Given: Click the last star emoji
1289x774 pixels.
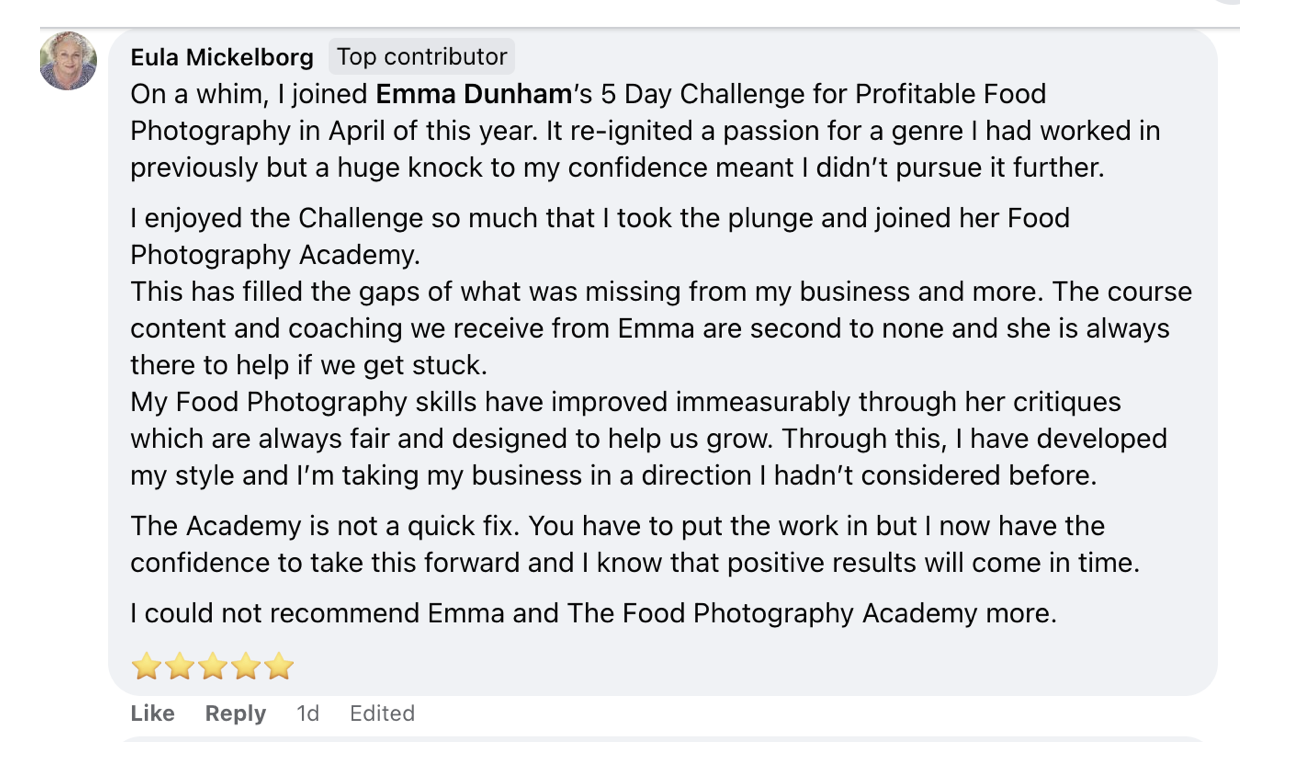Looking at the screenshot, I should [278, 666].
